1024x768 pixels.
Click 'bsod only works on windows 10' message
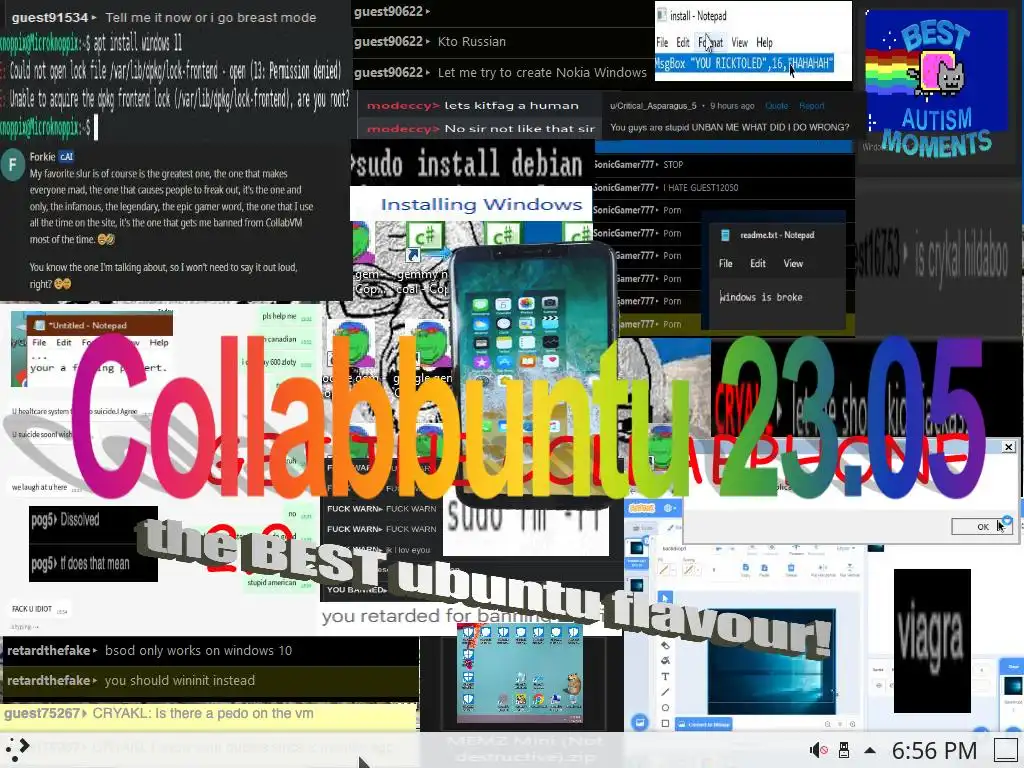(x=198, y=650)
